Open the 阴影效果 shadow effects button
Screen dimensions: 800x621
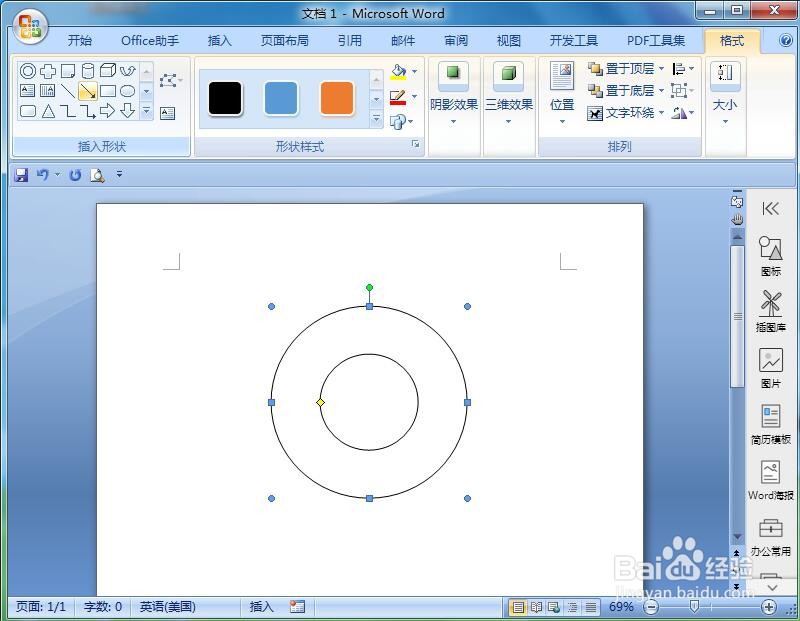[453, 93]
